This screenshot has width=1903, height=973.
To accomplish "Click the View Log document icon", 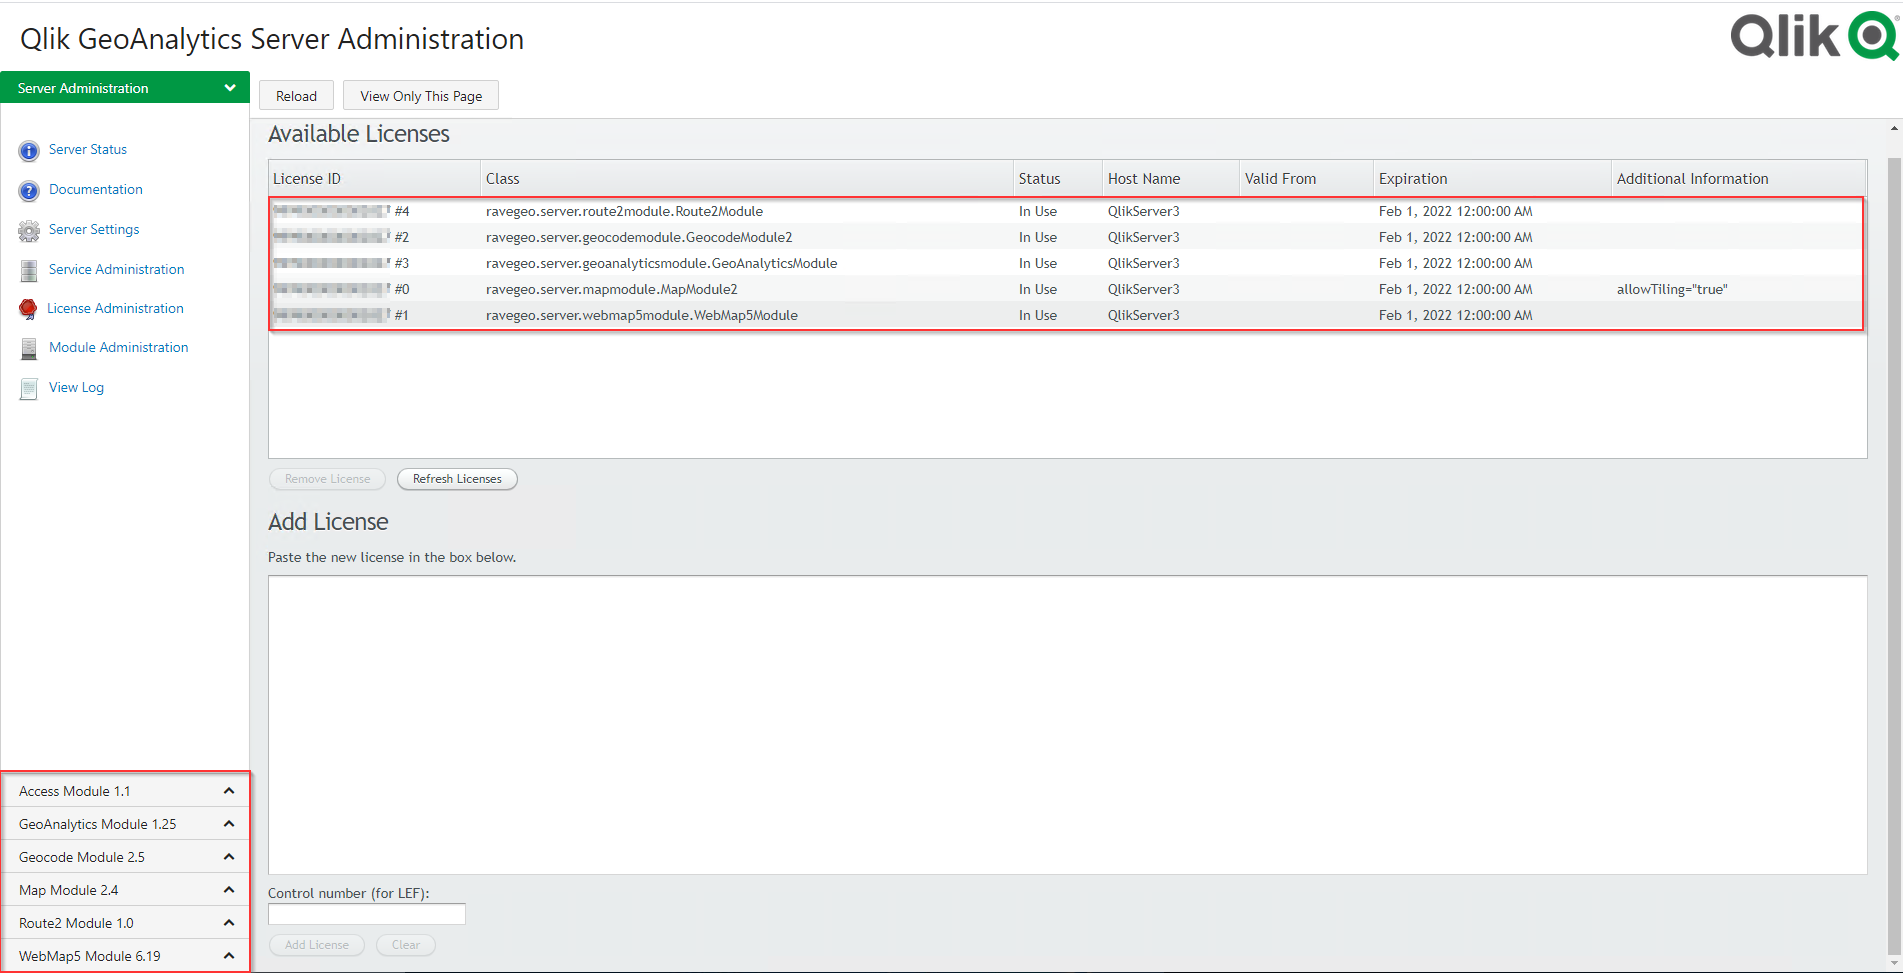I will [x=29, y=388].
